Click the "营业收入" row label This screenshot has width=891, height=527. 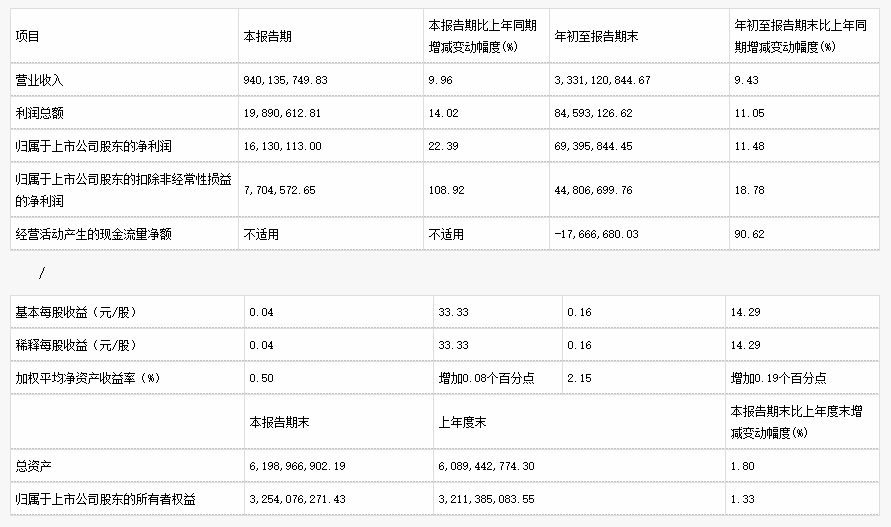coord(39,80)
